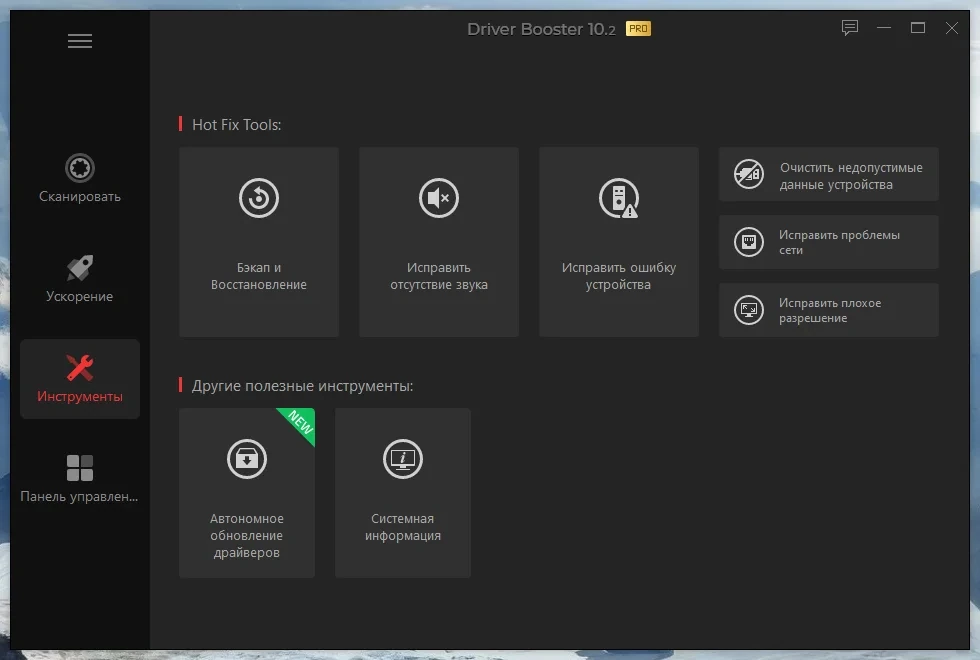
Task: Open the Бэкап и Восстановление label
Action: coord(259,276)
